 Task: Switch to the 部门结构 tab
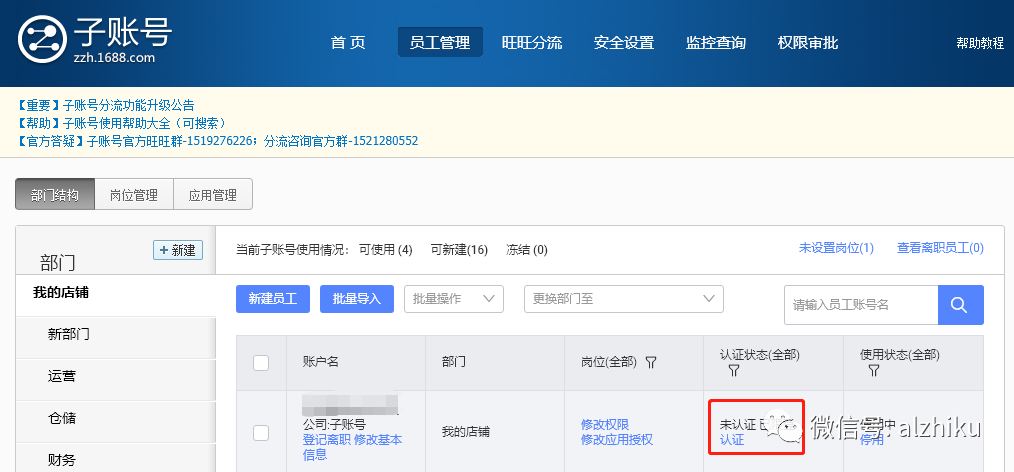(55, 195)
